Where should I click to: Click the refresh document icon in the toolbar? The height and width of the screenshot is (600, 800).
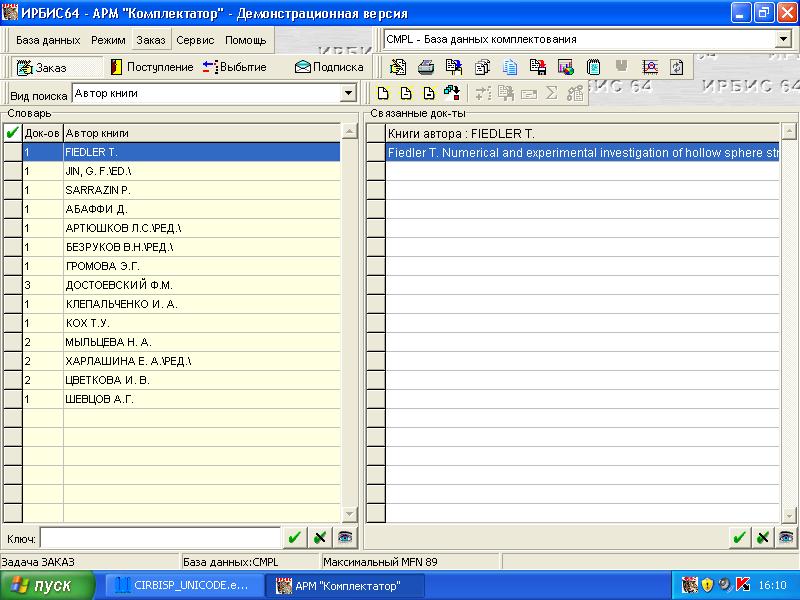coord(677,67)
